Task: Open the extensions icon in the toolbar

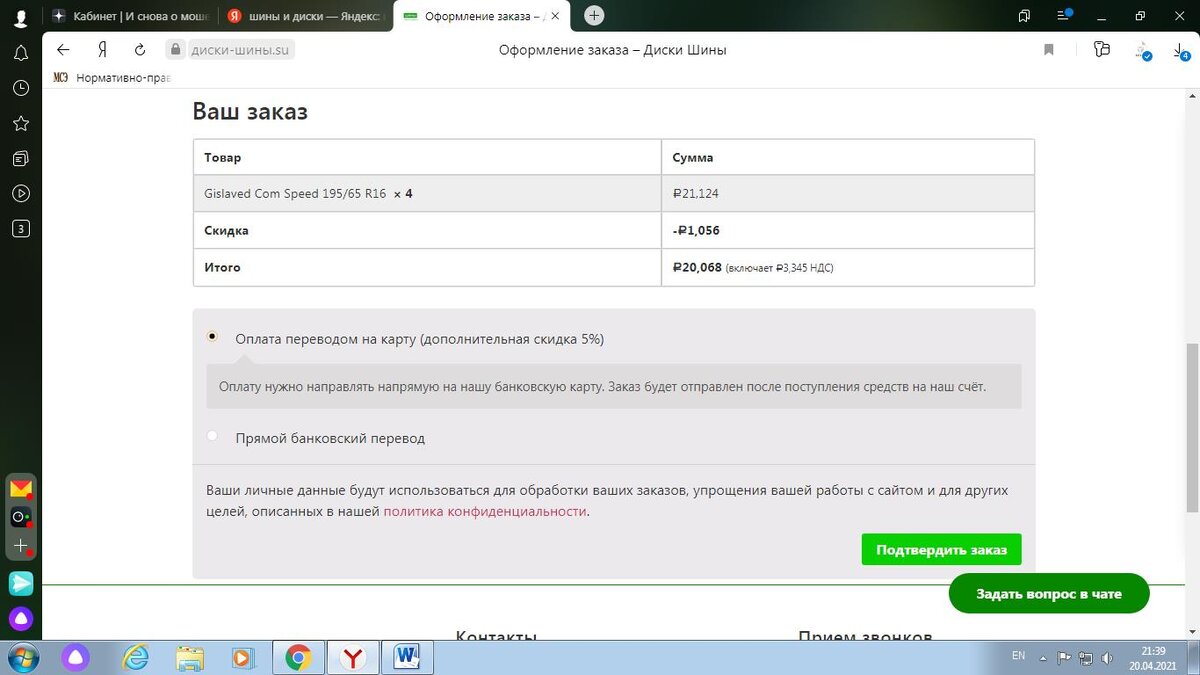Action: (1102, 49)
